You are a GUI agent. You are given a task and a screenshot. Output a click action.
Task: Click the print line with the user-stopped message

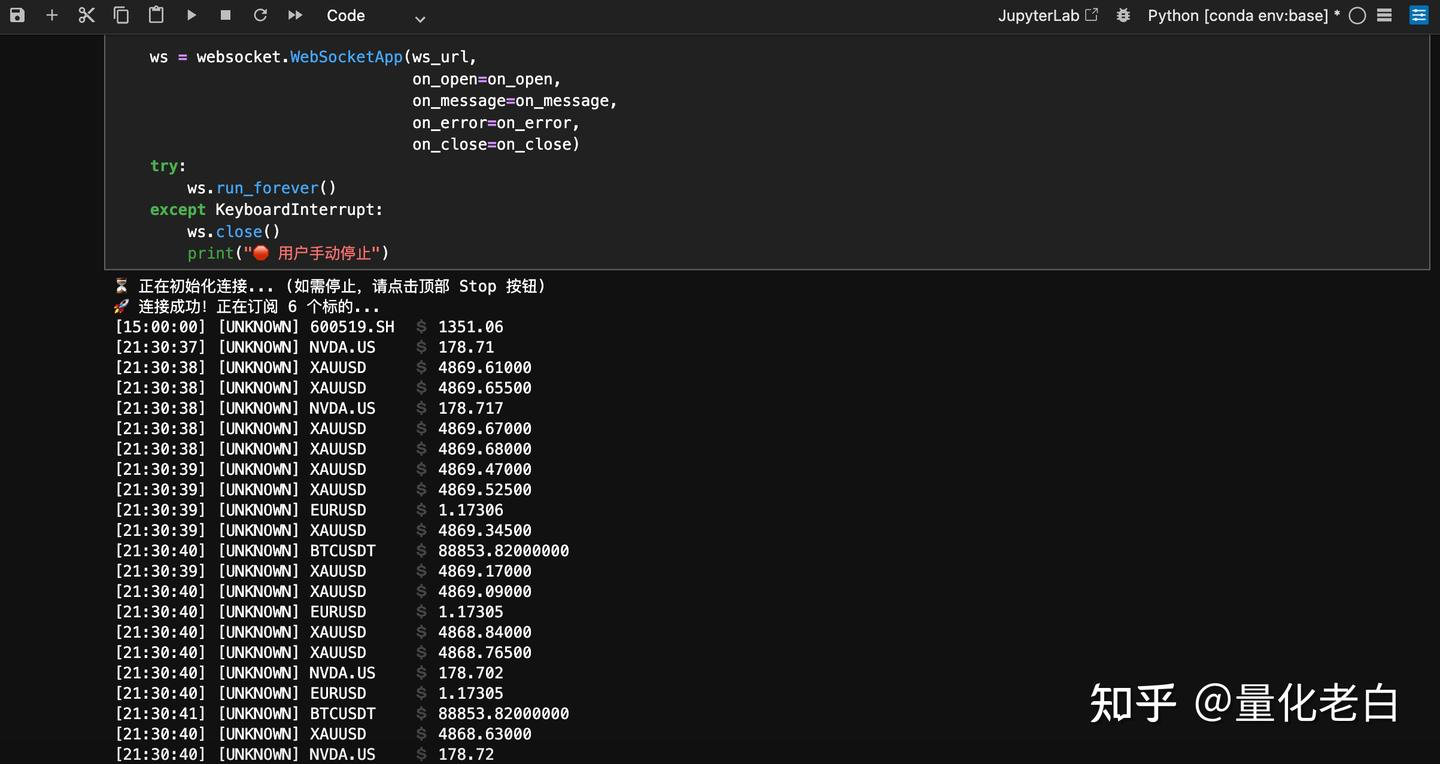288,254
